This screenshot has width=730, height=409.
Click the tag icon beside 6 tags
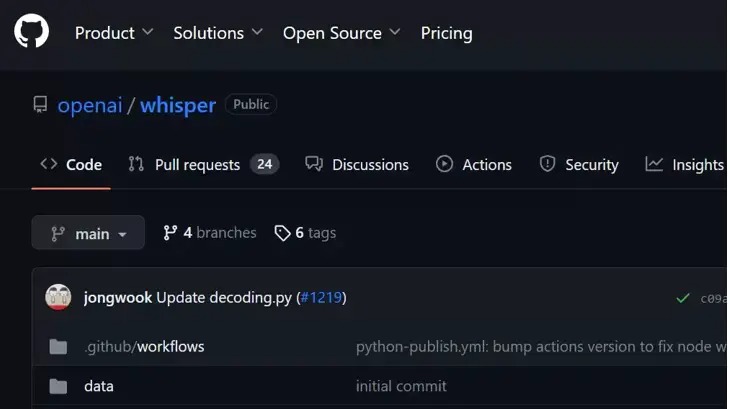[282, 233]
